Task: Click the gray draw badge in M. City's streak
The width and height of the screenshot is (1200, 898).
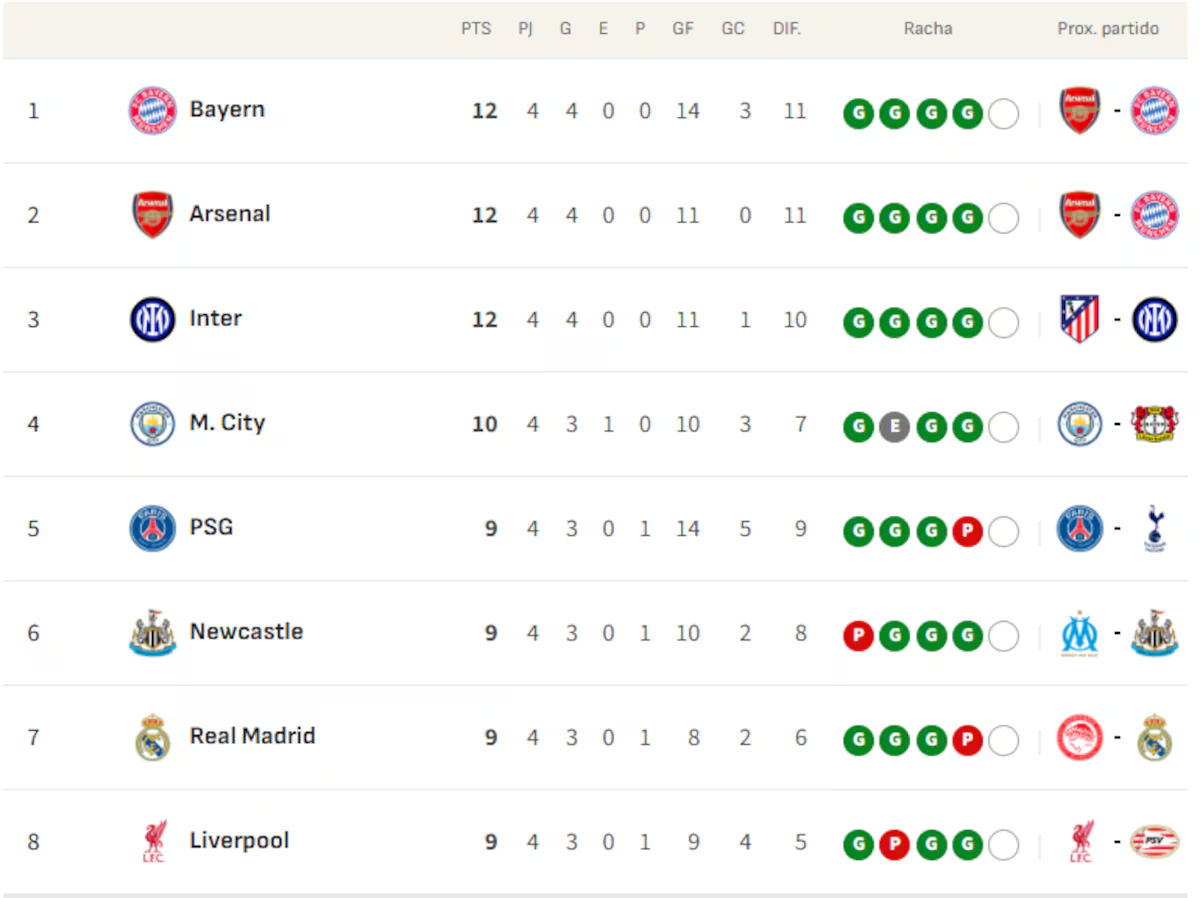Action: (894, 427)
